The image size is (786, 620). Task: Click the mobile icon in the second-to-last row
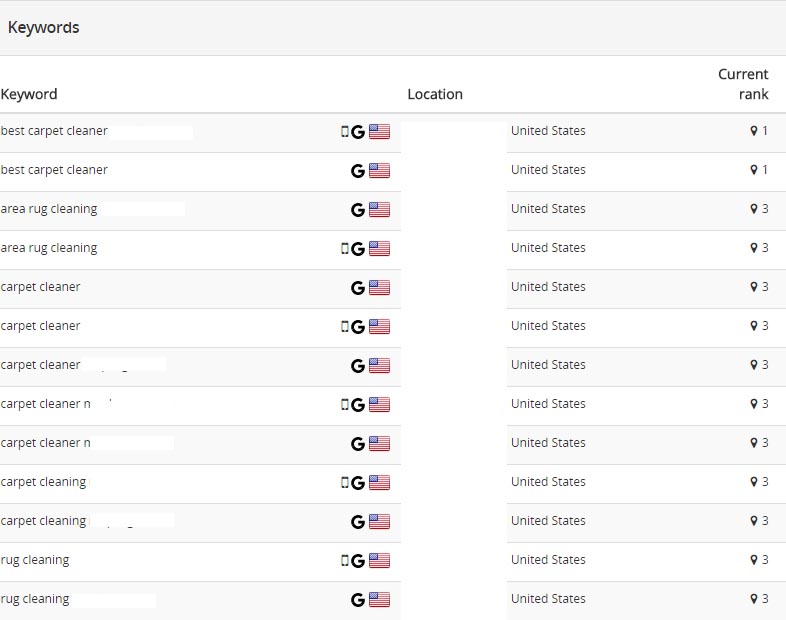[345, 561]
